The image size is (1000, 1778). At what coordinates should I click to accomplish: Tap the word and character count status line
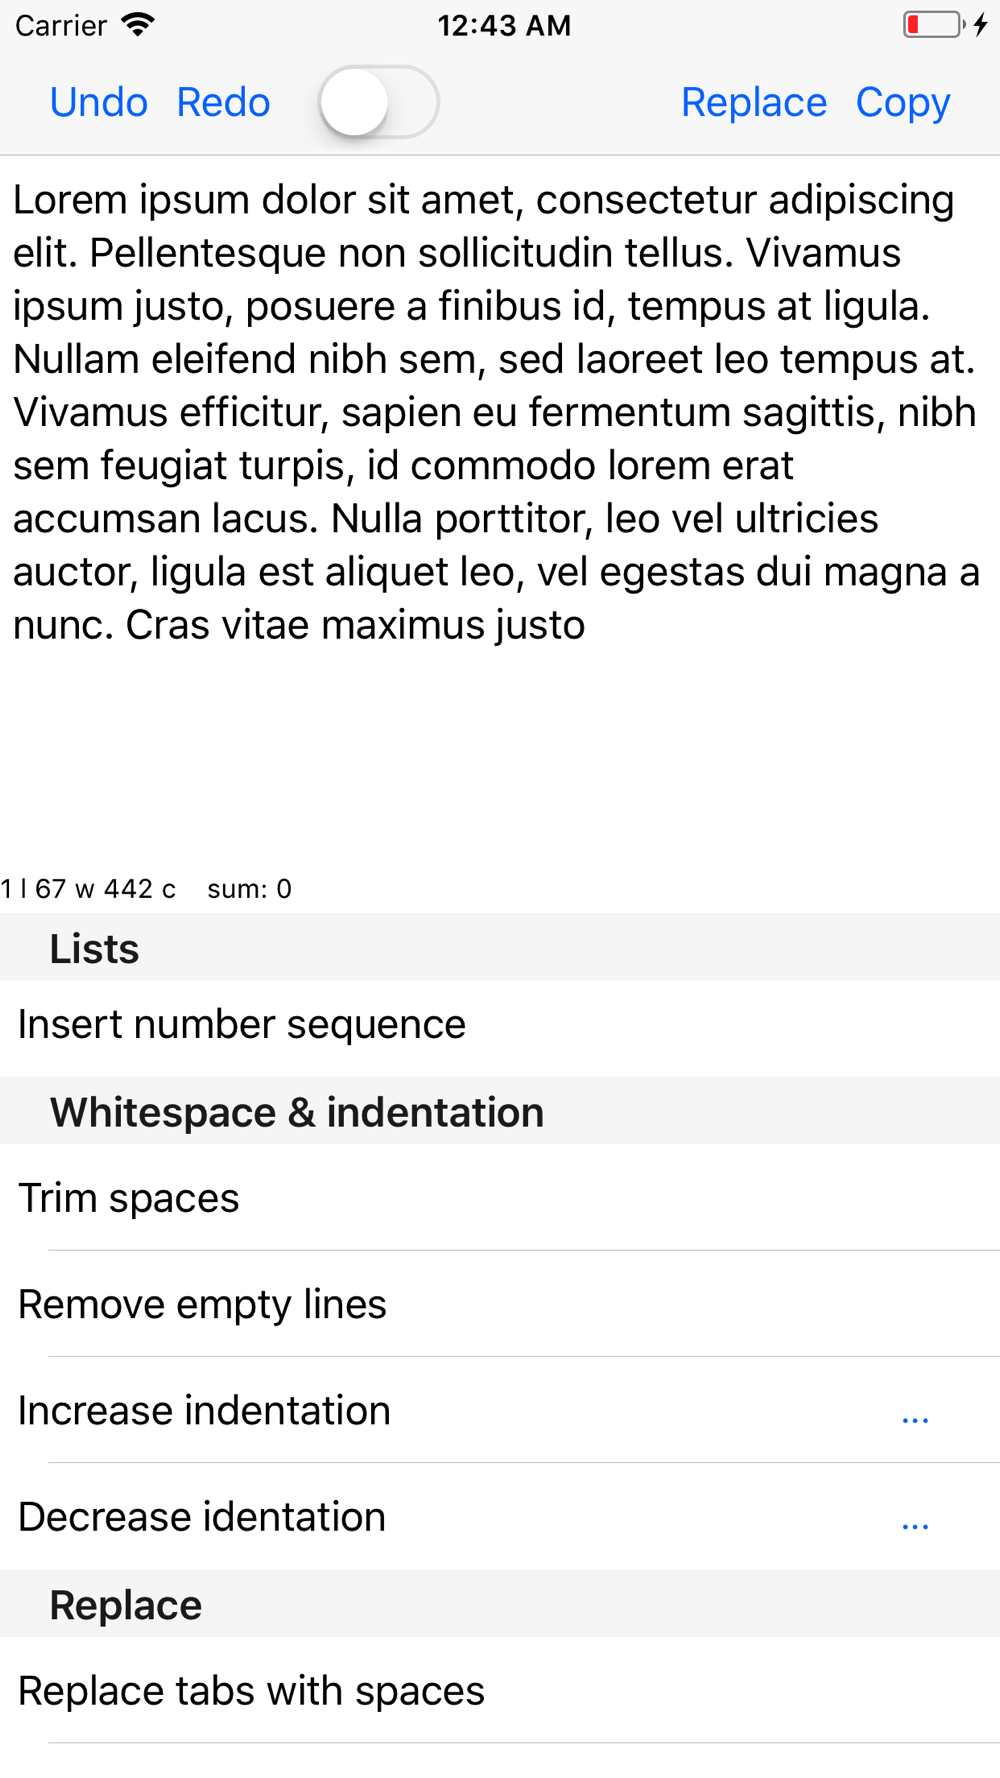[146, 888]
